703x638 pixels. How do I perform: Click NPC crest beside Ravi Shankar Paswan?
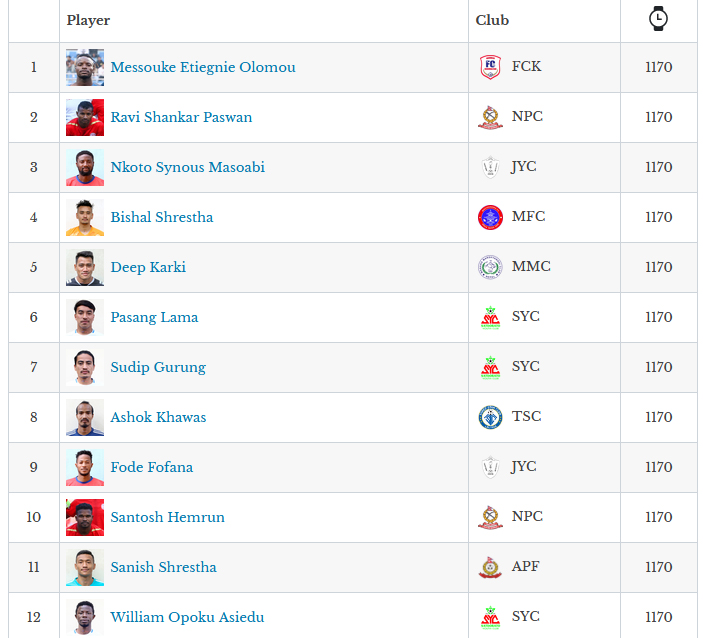490,117
